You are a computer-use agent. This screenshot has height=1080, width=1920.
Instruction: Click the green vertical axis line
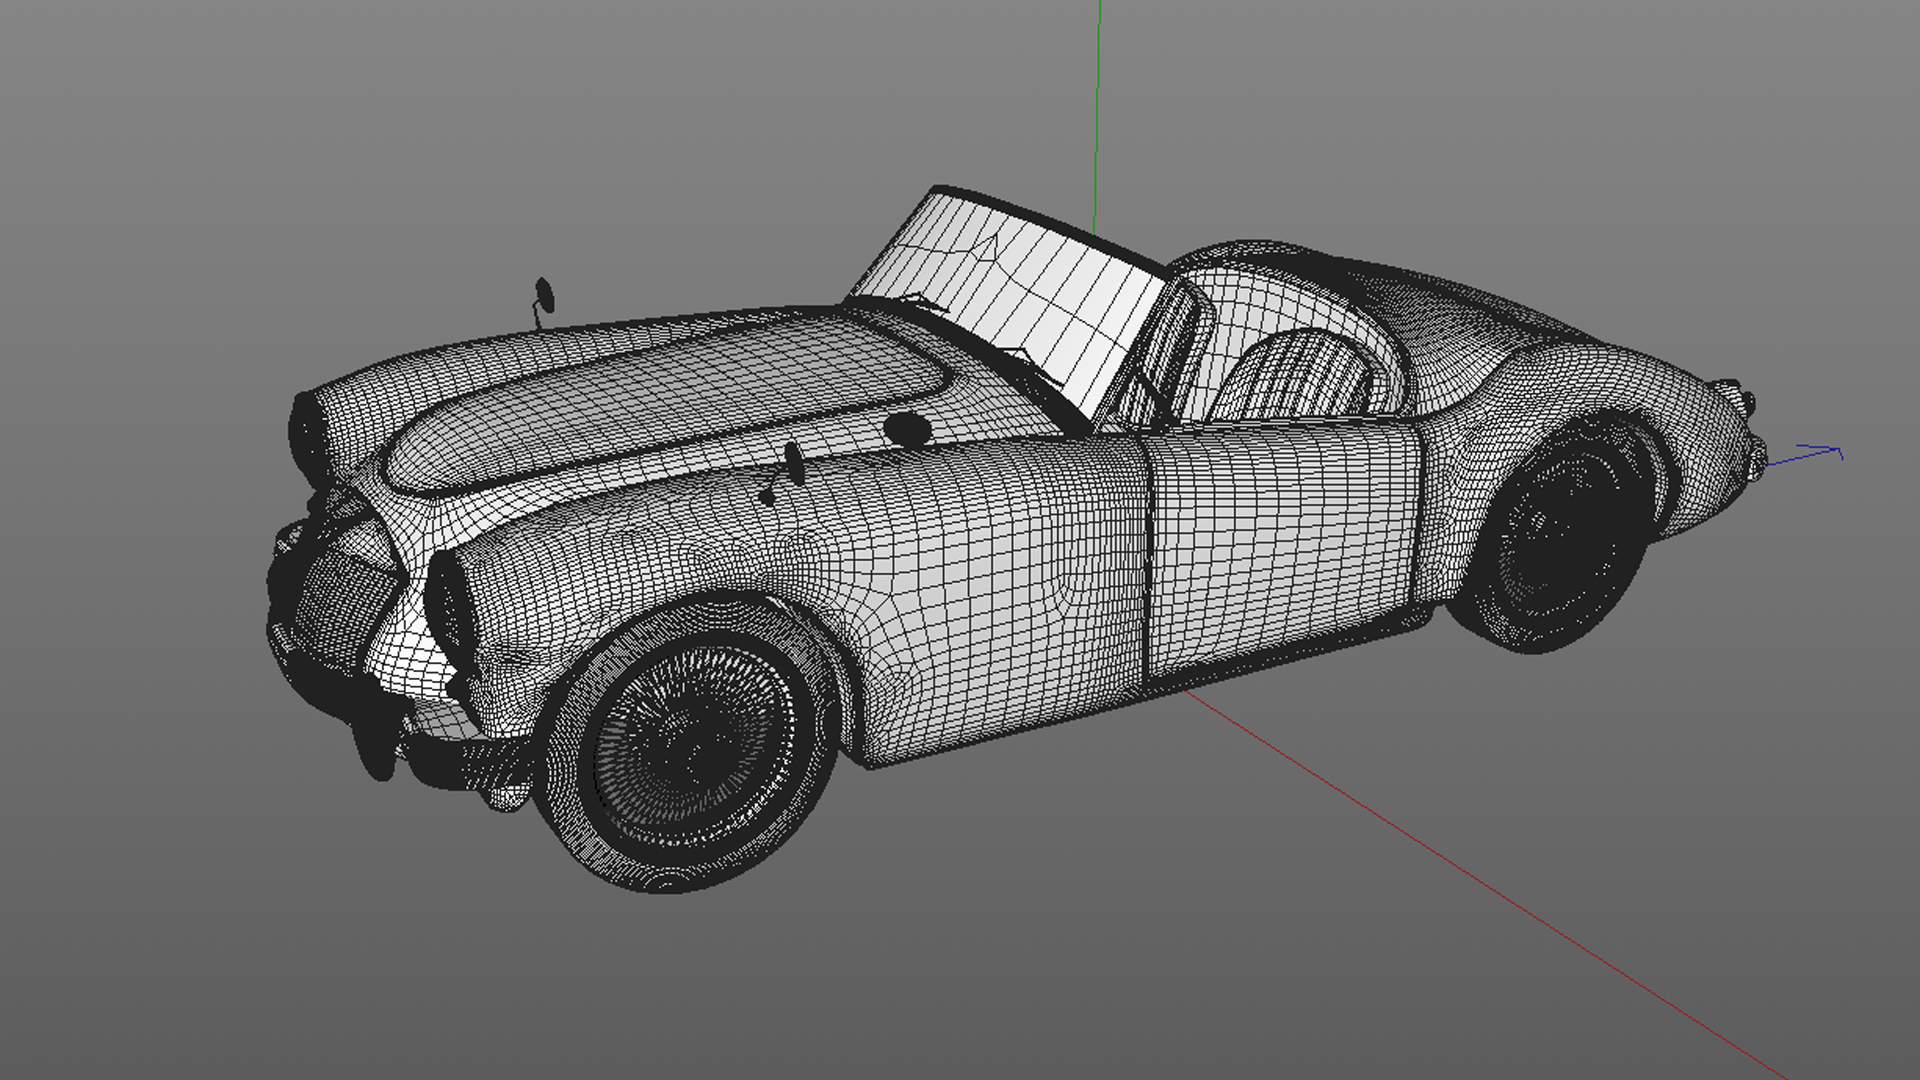(1098, 100)
